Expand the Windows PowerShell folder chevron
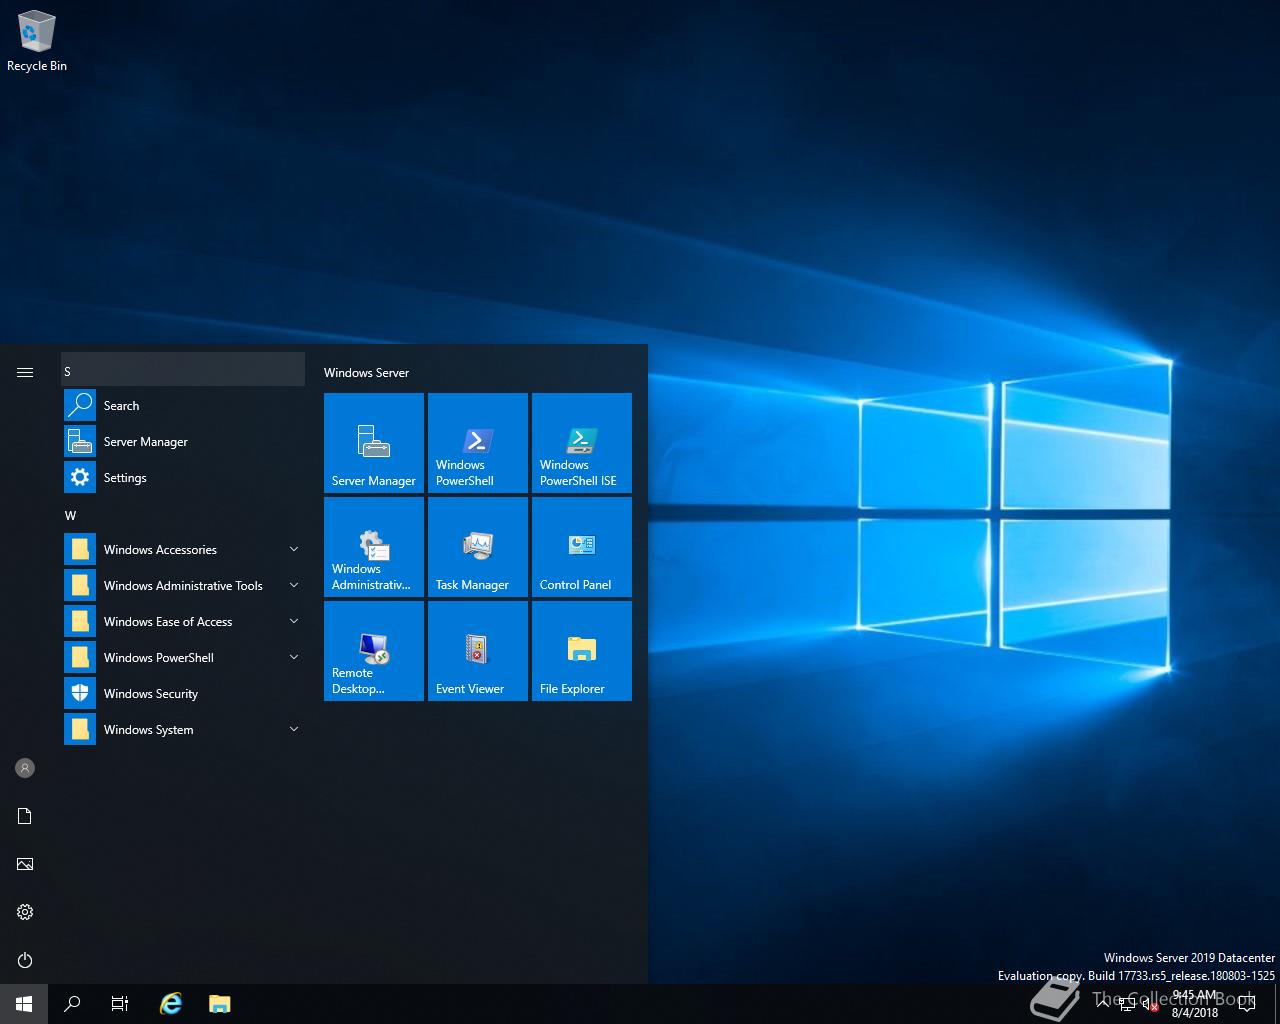 click(294, 657)
